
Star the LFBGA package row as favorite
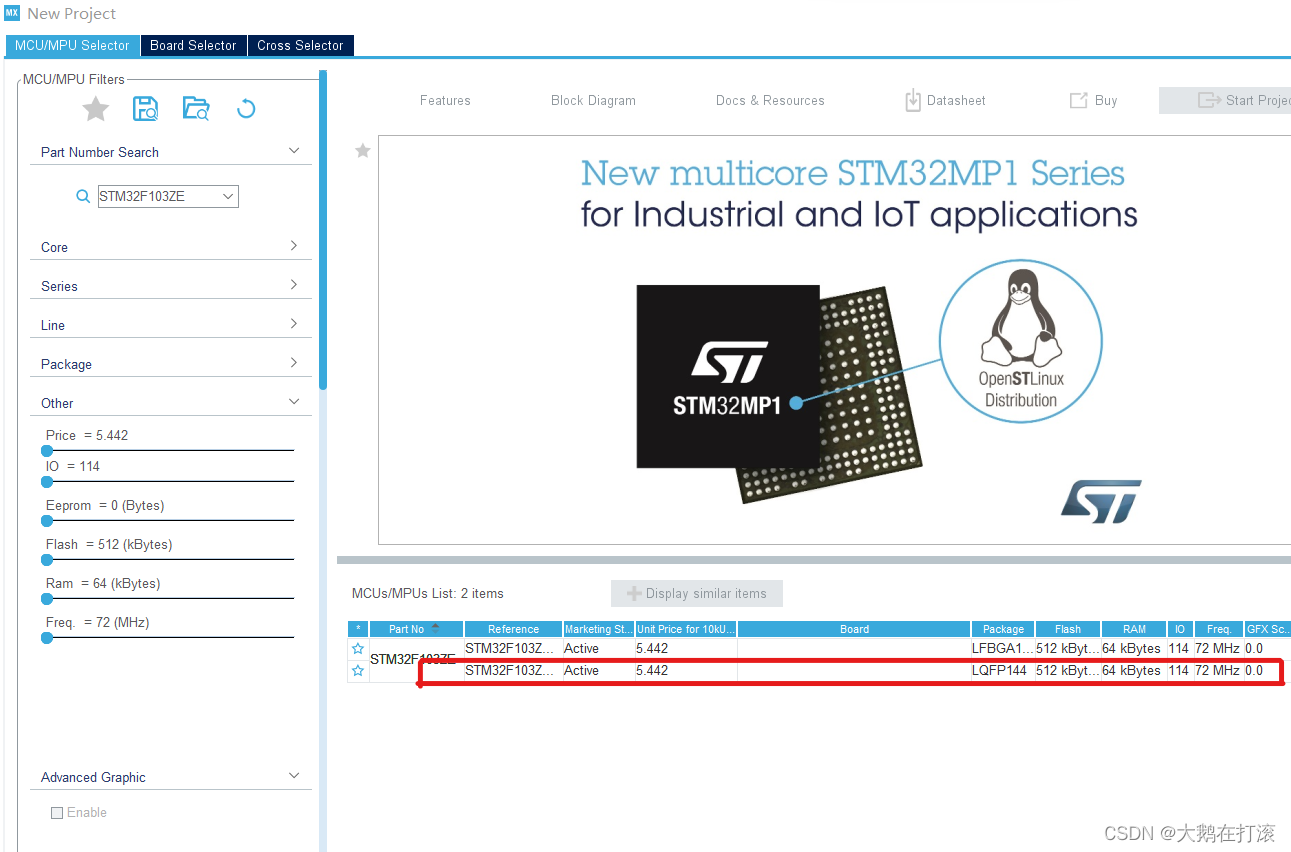click(x=358, y=649)
